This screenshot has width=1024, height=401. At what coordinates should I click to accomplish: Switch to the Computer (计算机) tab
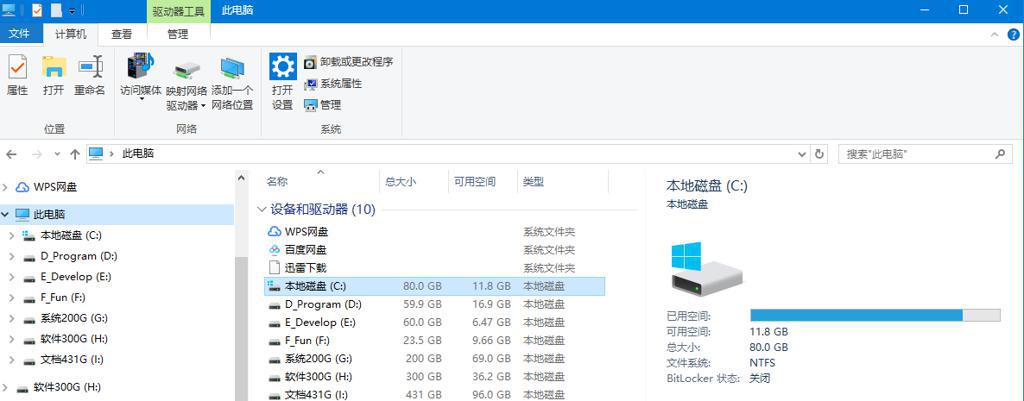(71, 34)
